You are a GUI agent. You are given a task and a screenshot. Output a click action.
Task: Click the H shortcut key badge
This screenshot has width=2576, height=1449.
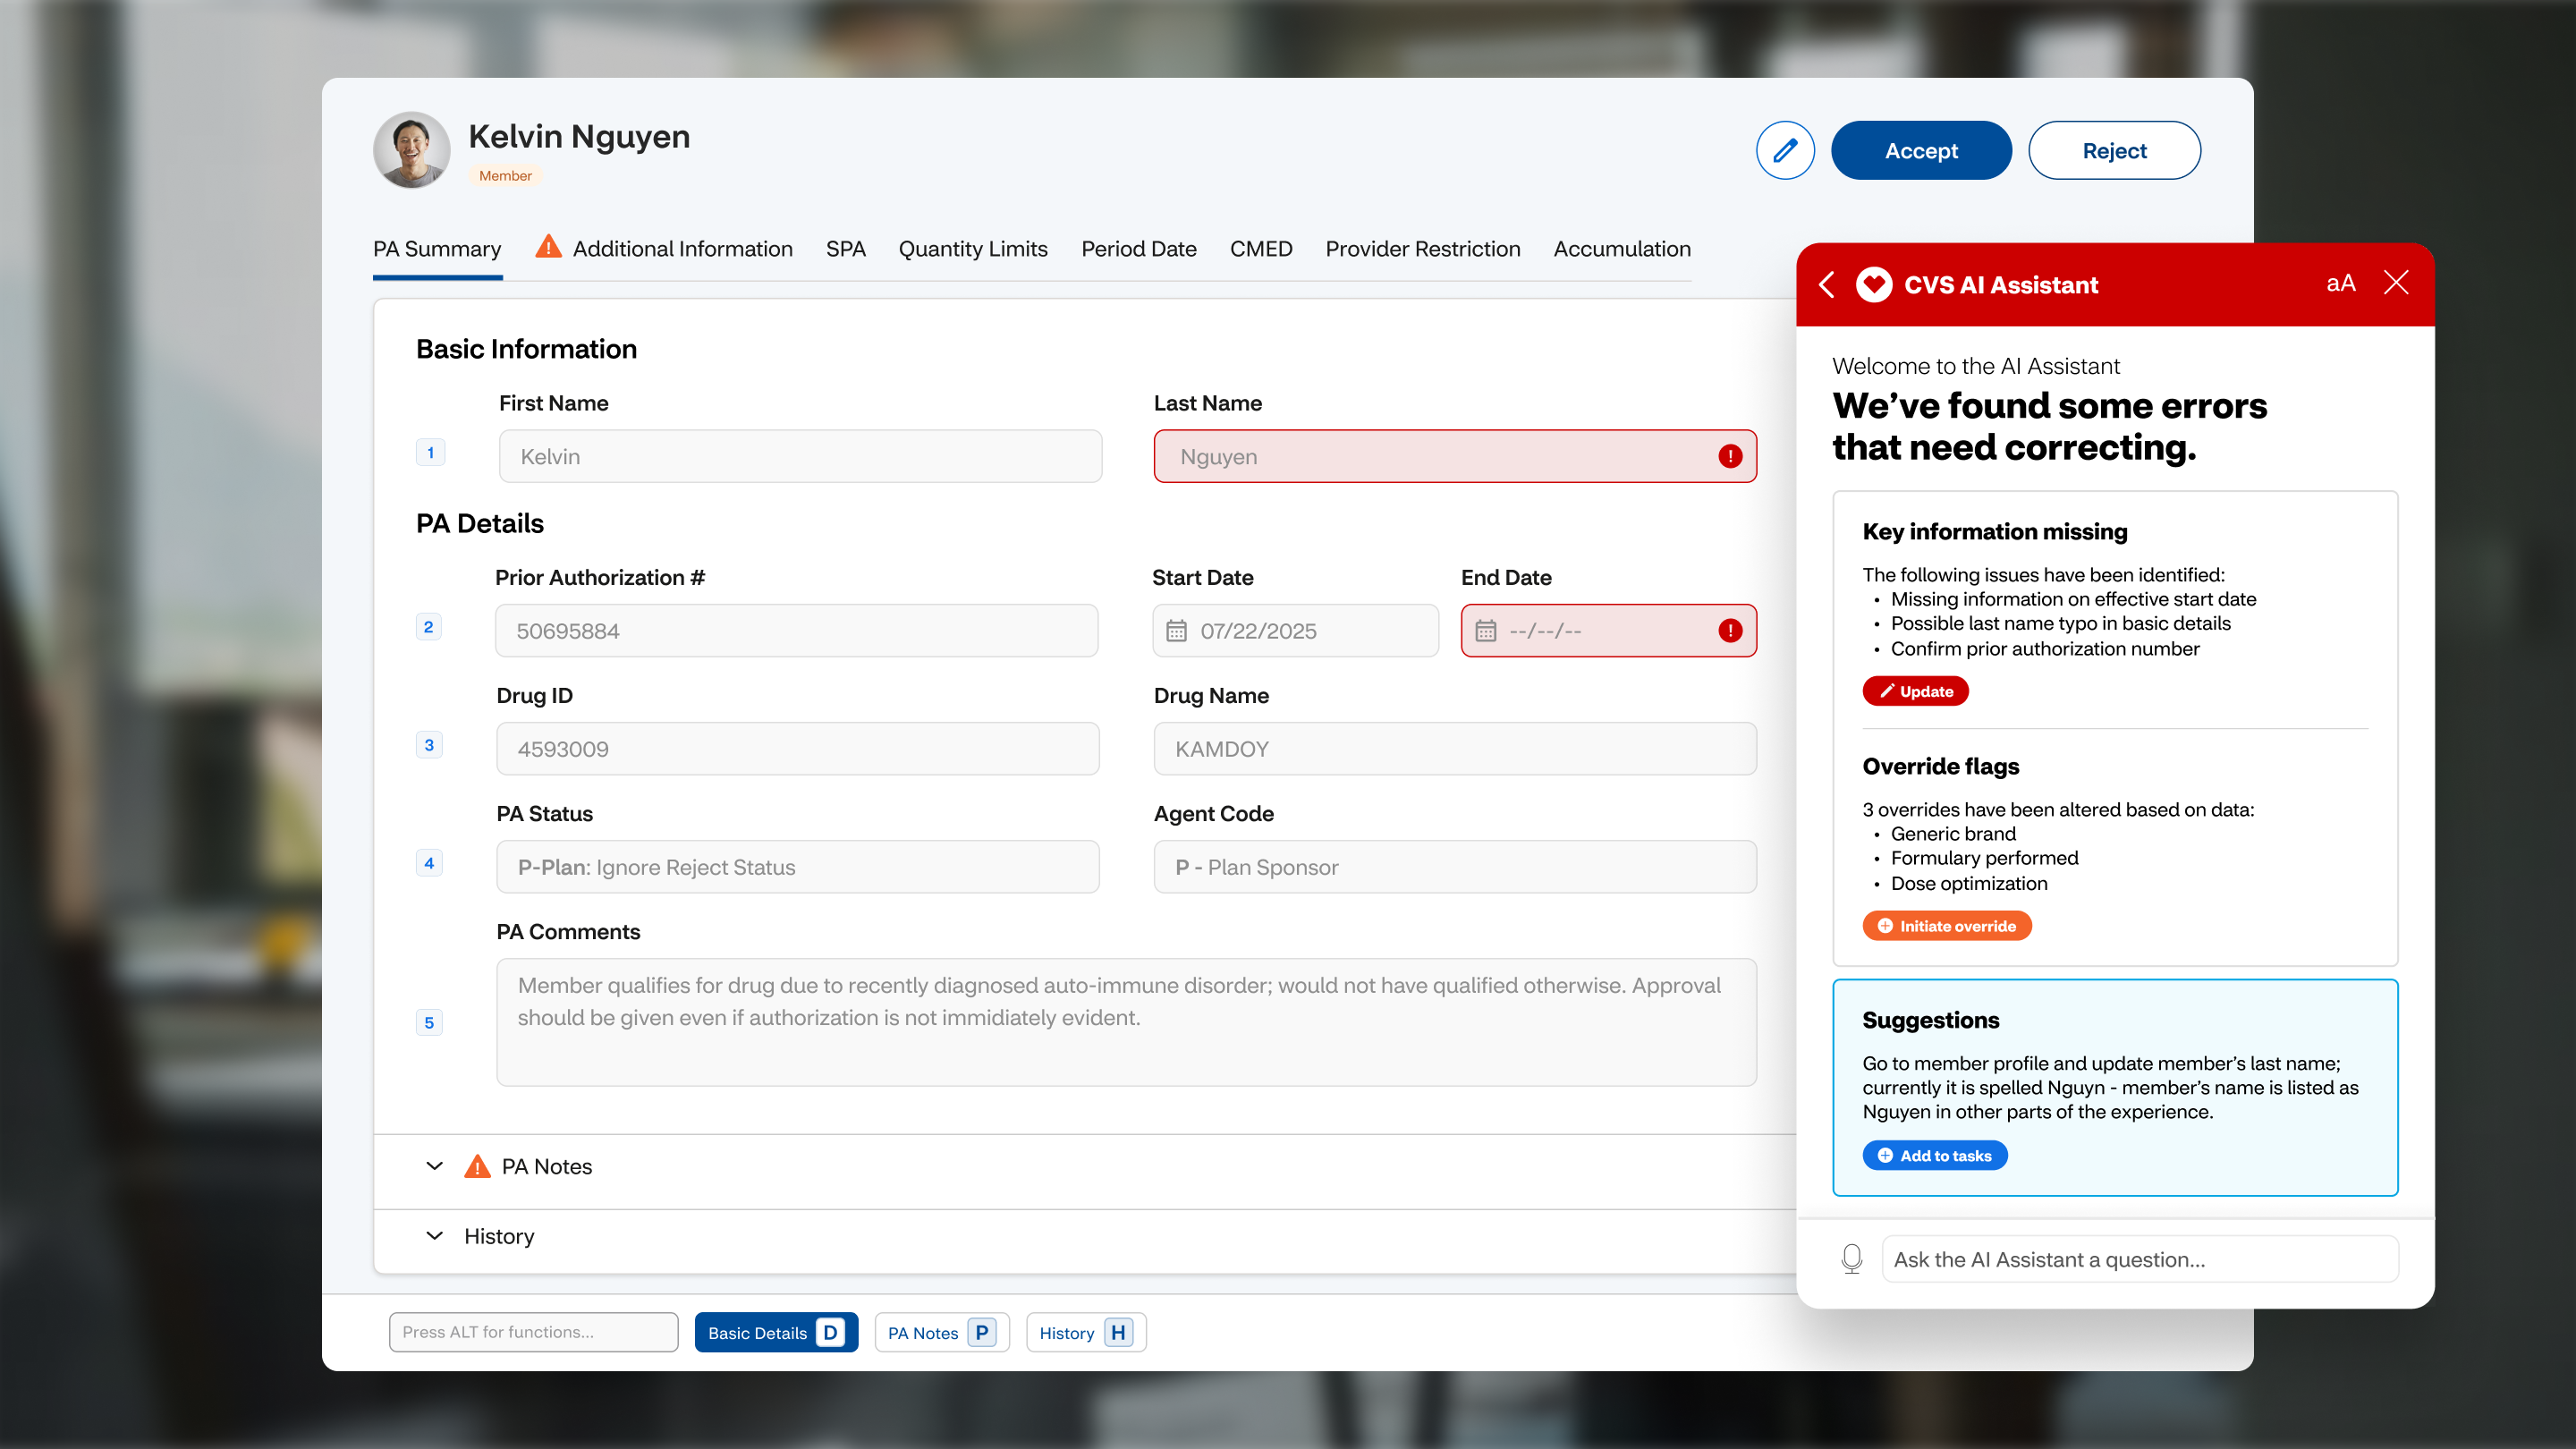pyautogui.click(x=1118, y=1332)
